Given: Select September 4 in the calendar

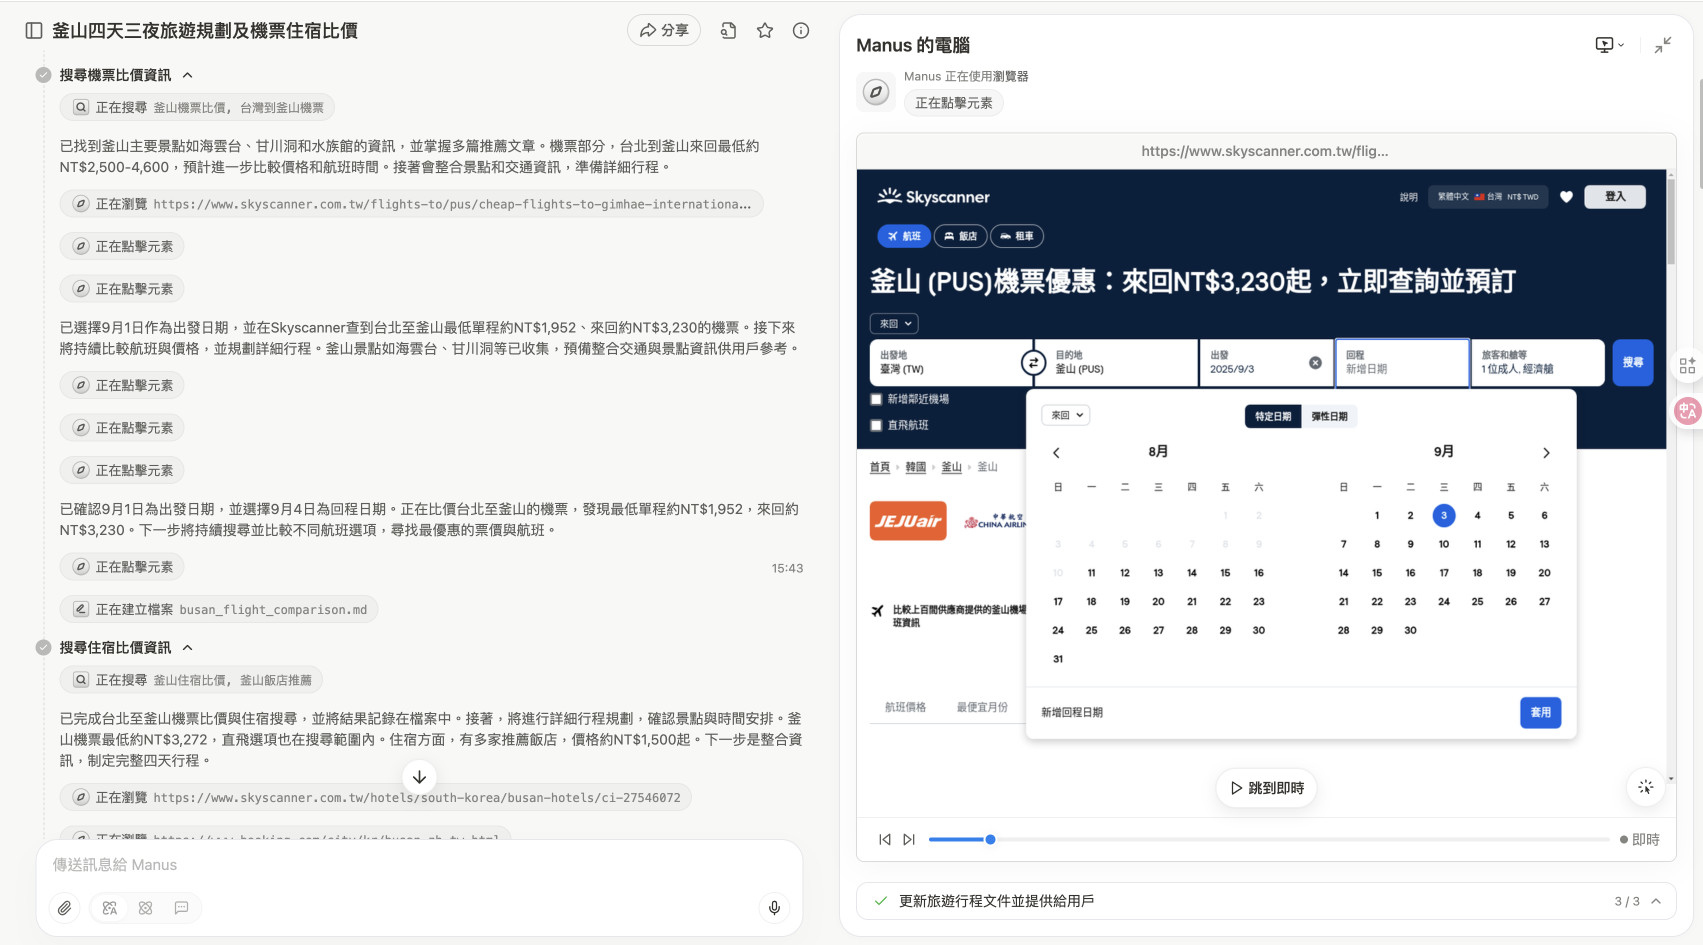Looking at the screenshot, I should click(x=1477, y=516).
